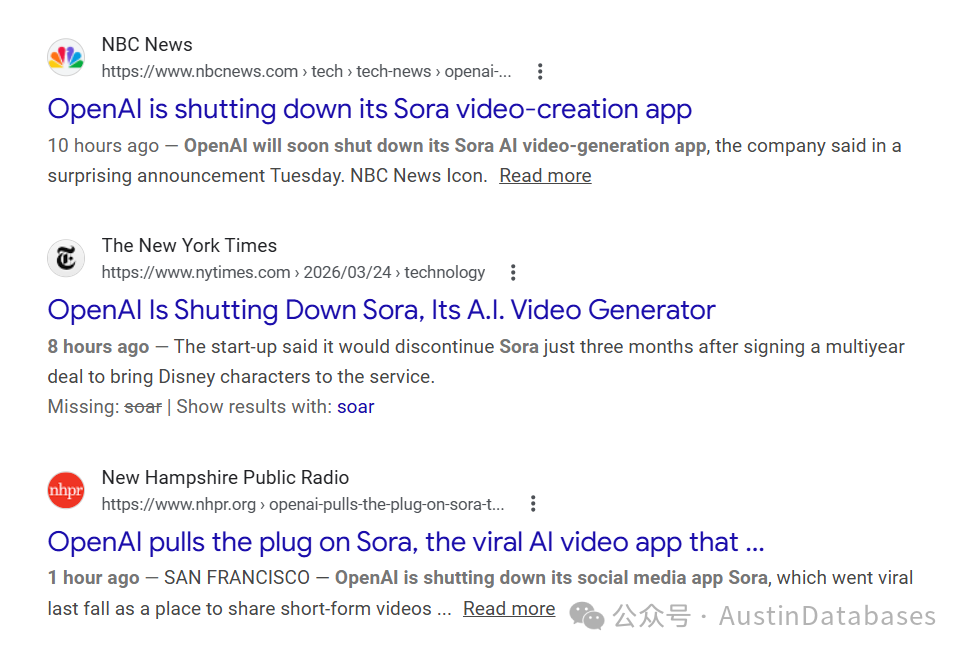Open the three-dot menu for nhpr.org result
The image size is (966, 654).
pos(533,504)
